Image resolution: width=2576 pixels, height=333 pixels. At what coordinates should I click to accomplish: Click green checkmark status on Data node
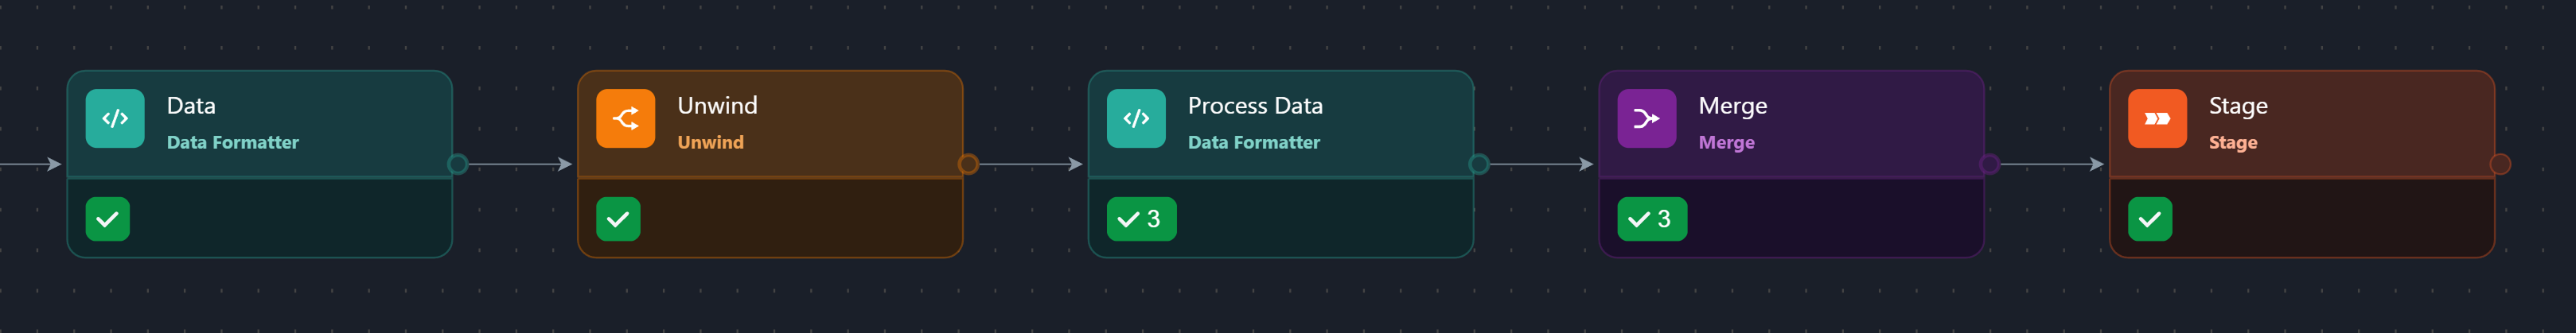(108, 219)
